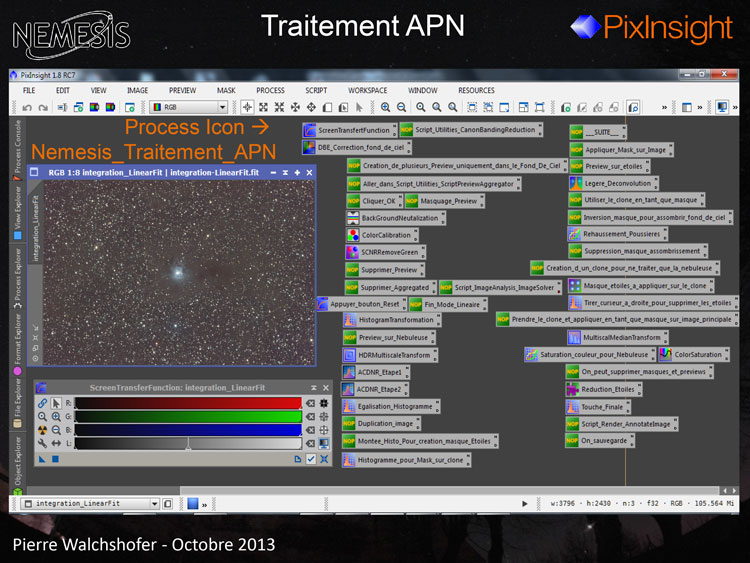Open the SCRIPT menu
The height and width of the screenshot is (563, 750).
point(316,90)
